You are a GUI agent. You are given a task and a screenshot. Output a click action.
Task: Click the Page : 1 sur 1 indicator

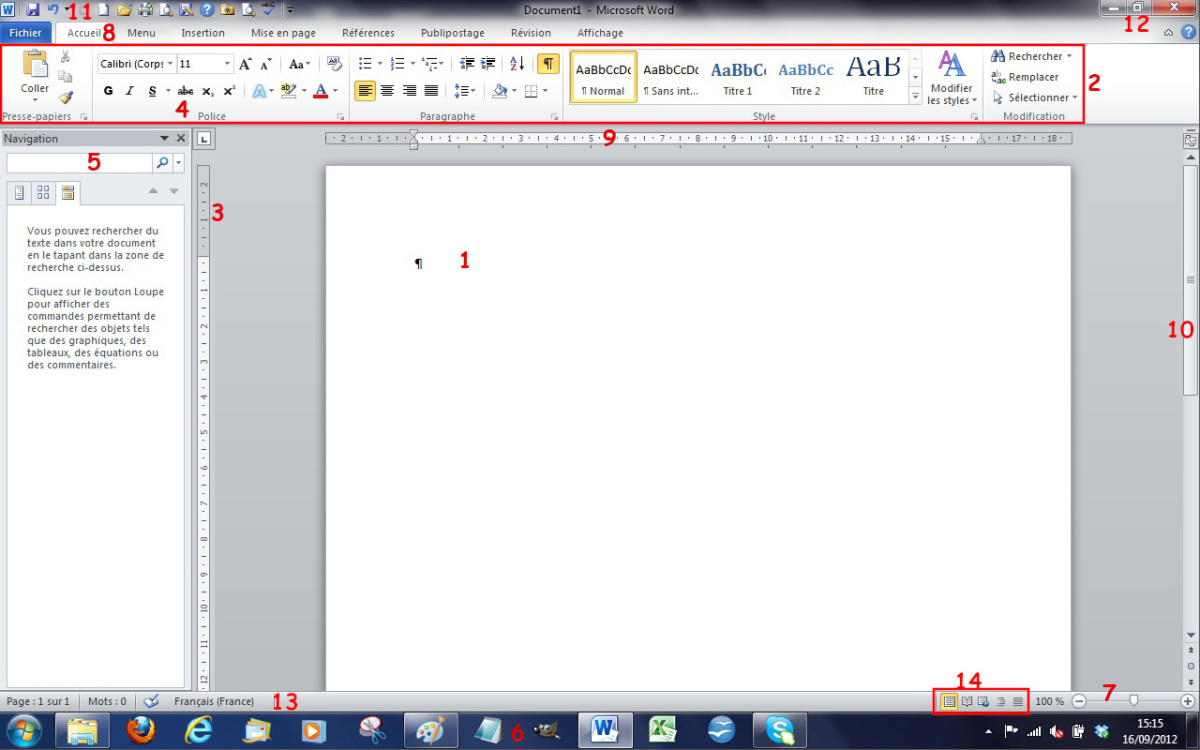coord(38,702)
